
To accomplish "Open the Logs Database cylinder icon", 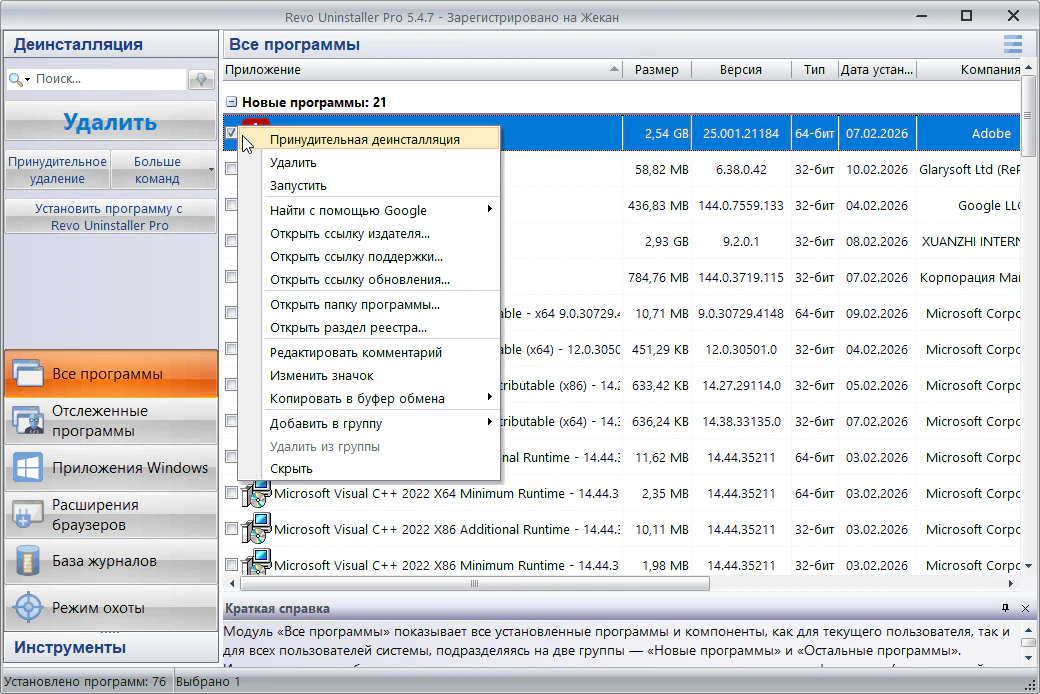I will [x=27, y=561].
